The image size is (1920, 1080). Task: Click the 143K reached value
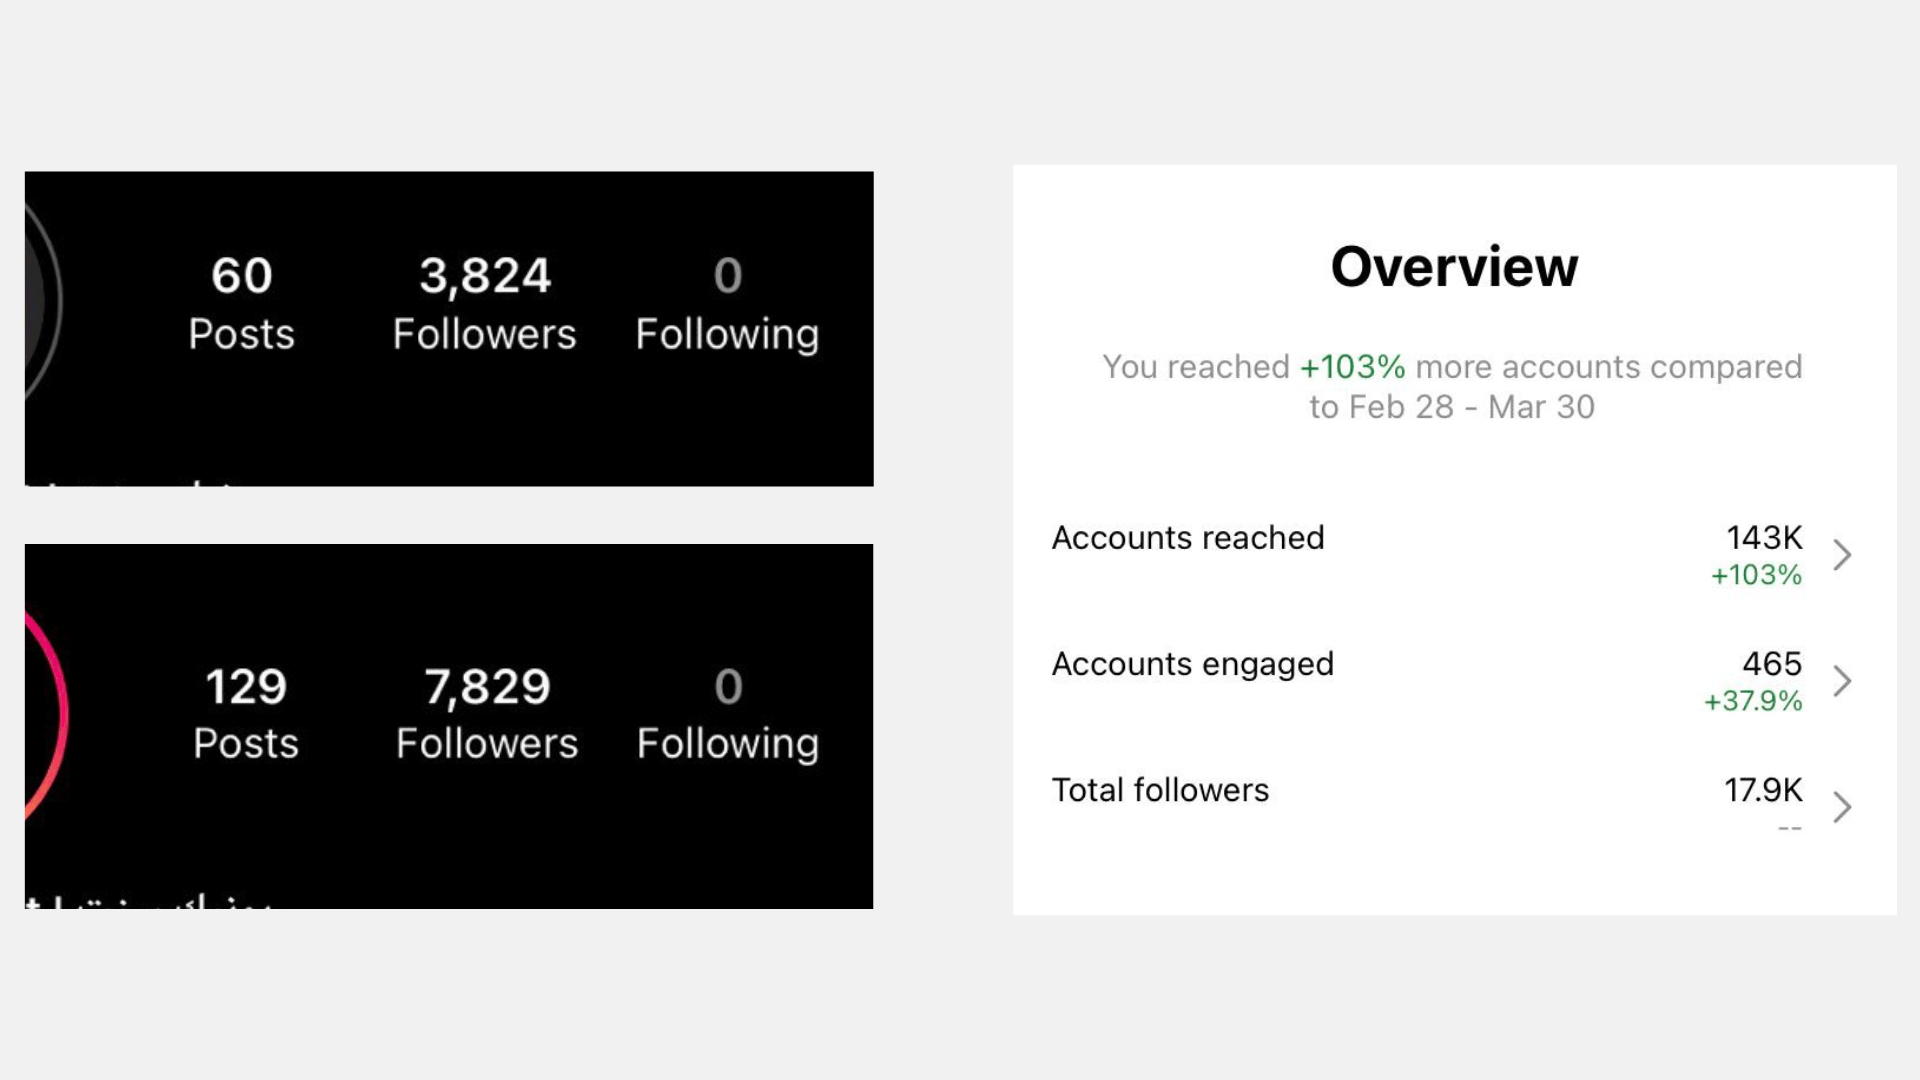(x=1764, y=538)
